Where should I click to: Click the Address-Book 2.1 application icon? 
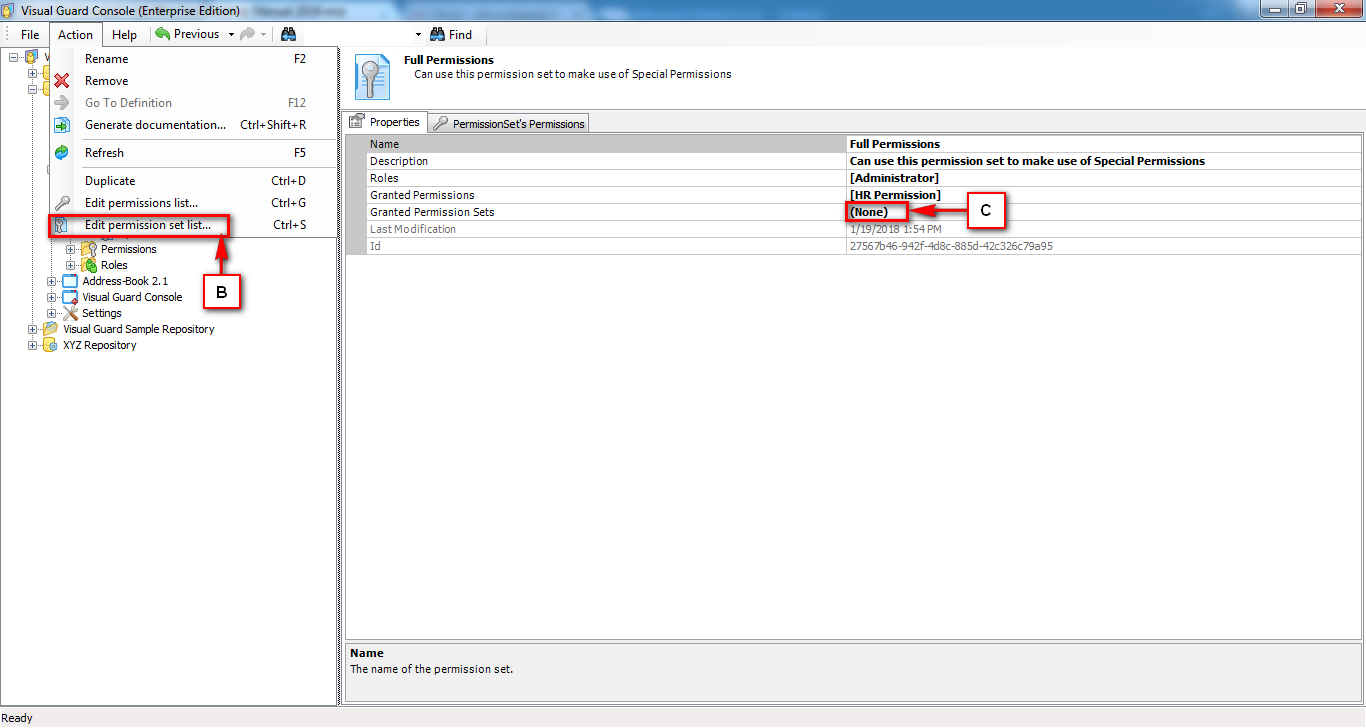pos(70,281)
